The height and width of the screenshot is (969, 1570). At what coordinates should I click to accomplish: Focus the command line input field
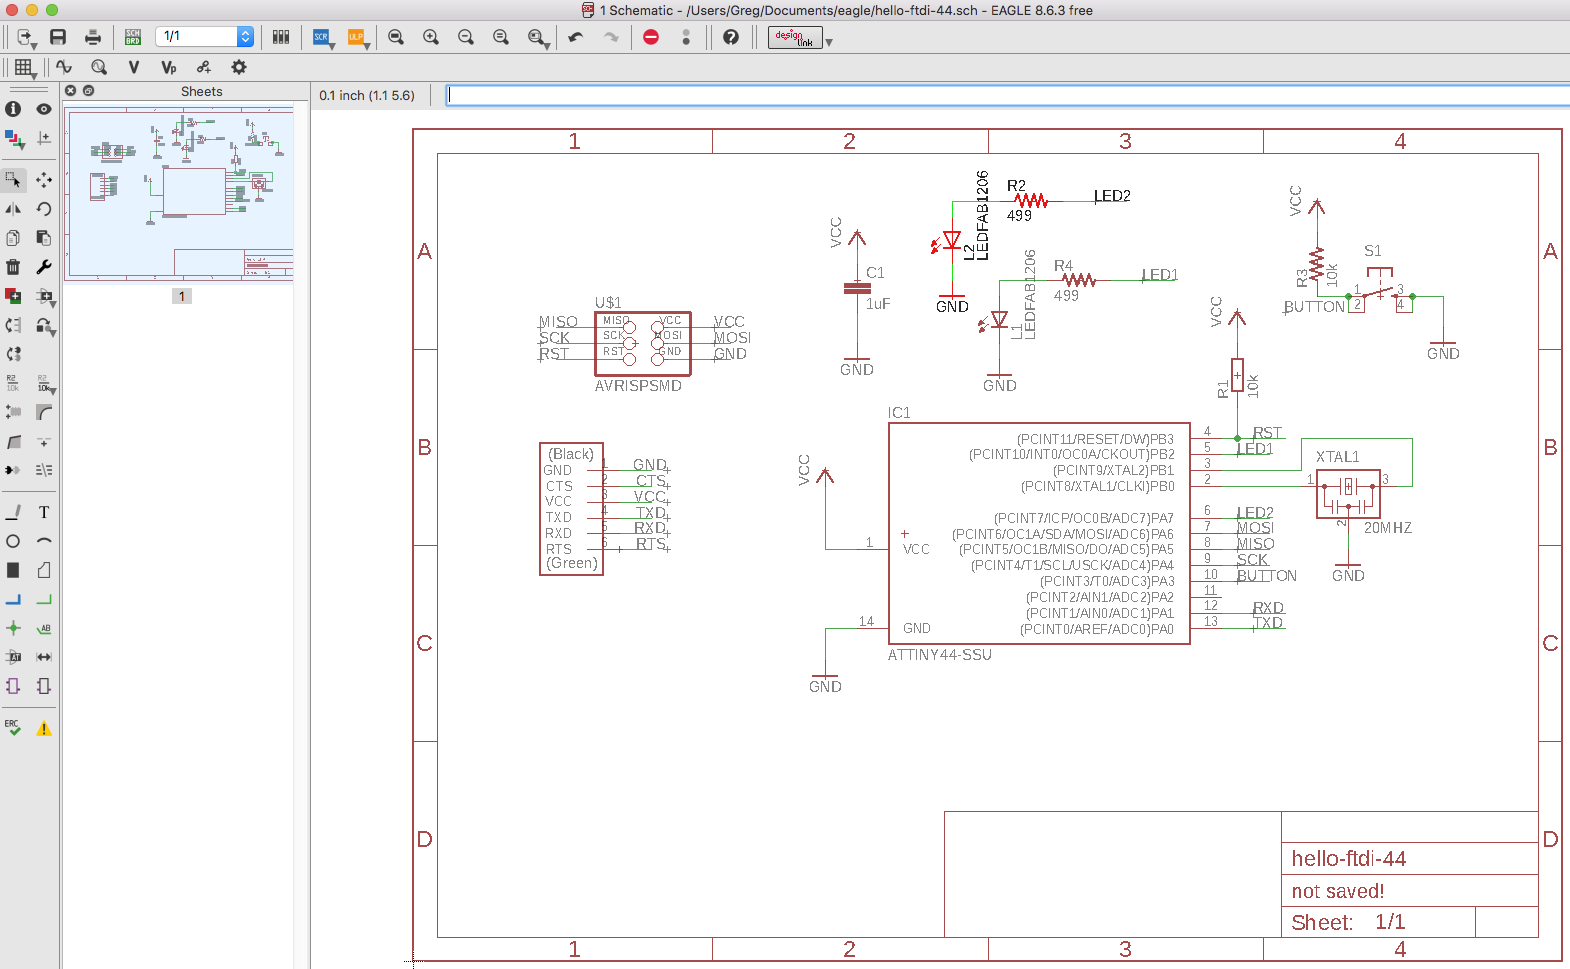pyautogui.click(x=1008, y=95)
